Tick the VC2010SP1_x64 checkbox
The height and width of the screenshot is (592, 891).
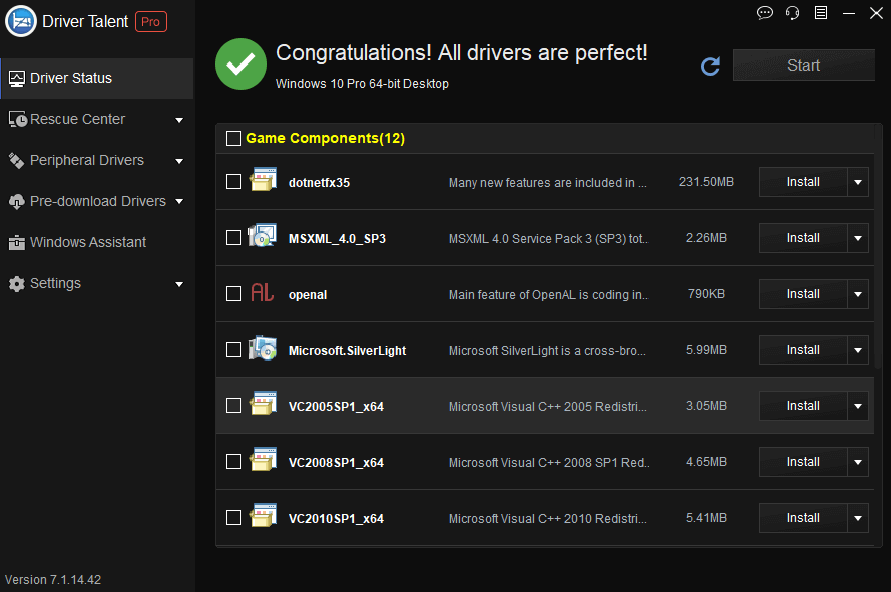234,518
